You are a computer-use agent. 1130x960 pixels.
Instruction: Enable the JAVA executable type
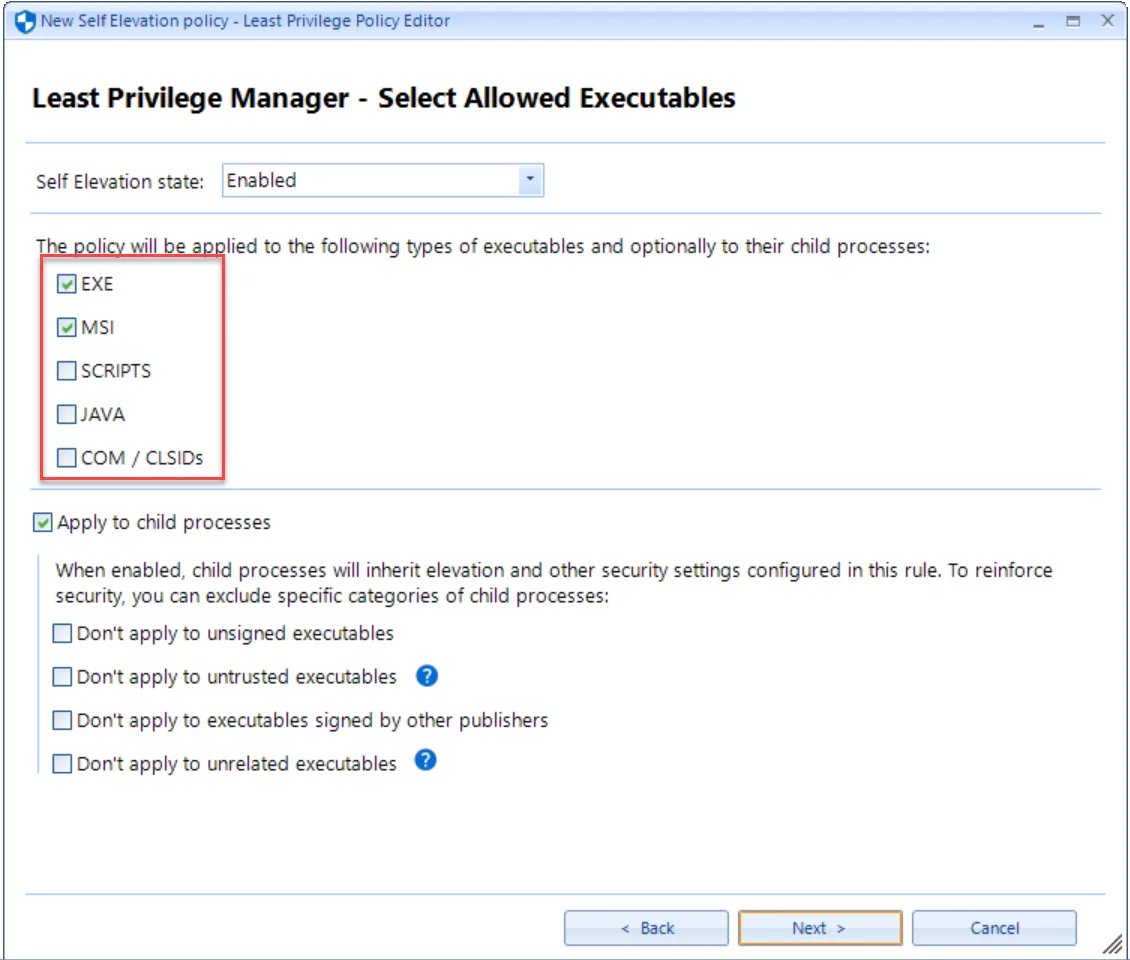tap(66, 414)
